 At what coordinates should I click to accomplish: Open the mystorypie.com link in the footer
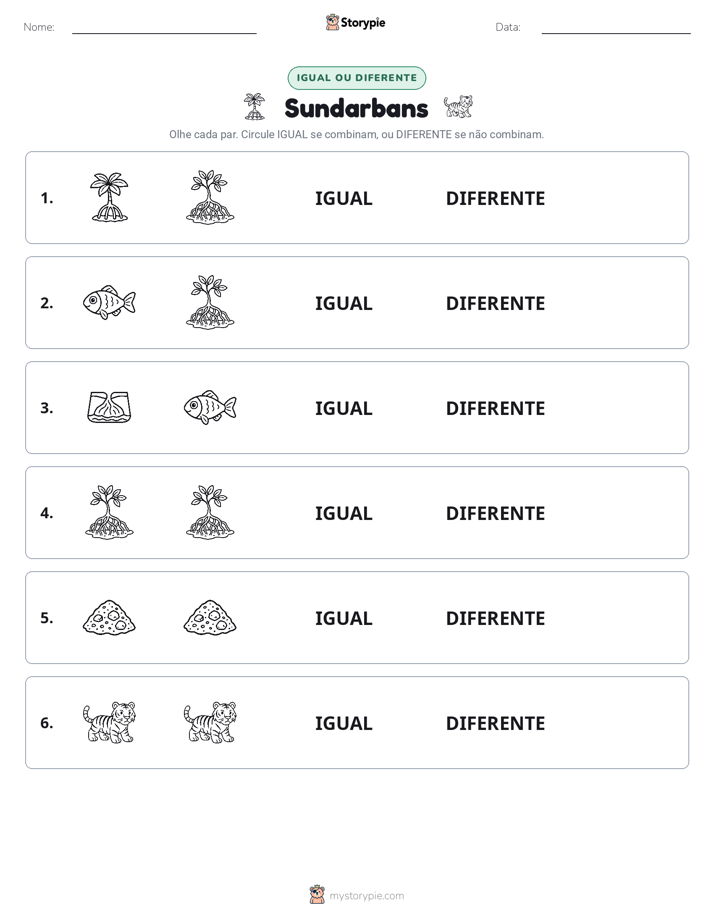pos(357,895)
